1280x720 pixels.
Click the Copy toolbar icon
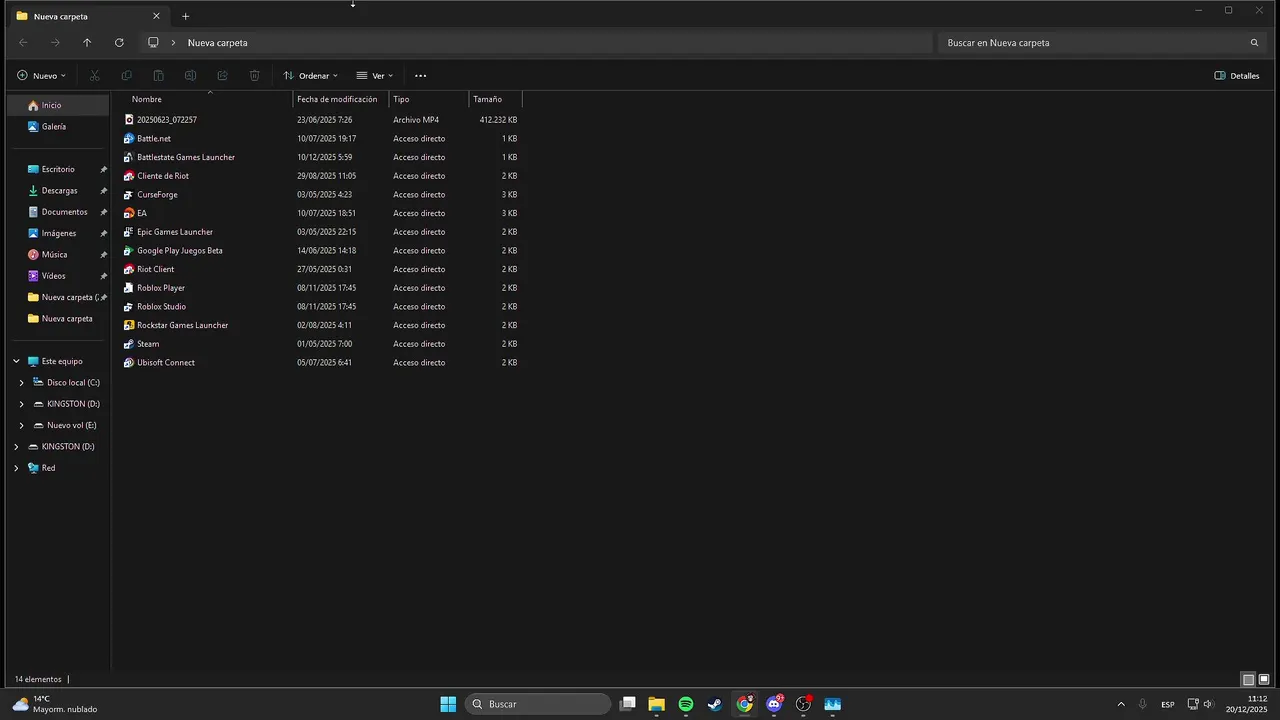pyautogui.click(x=127, y=76)
